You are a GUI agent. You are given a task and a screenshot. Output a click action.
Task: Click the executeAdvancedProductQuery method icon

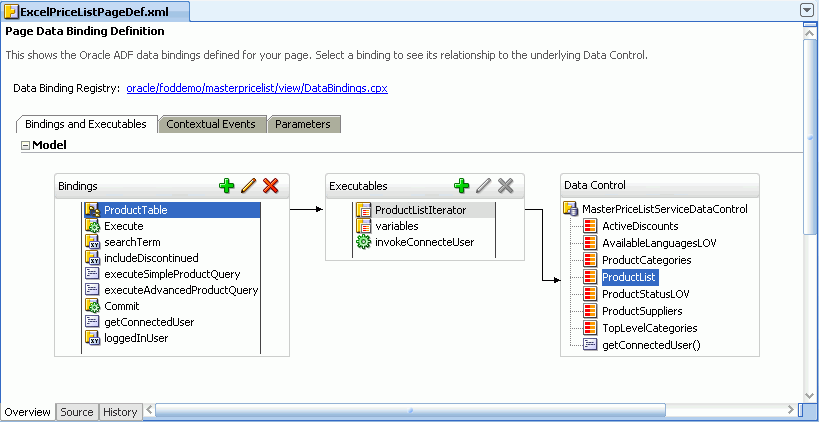coord(92,290)
